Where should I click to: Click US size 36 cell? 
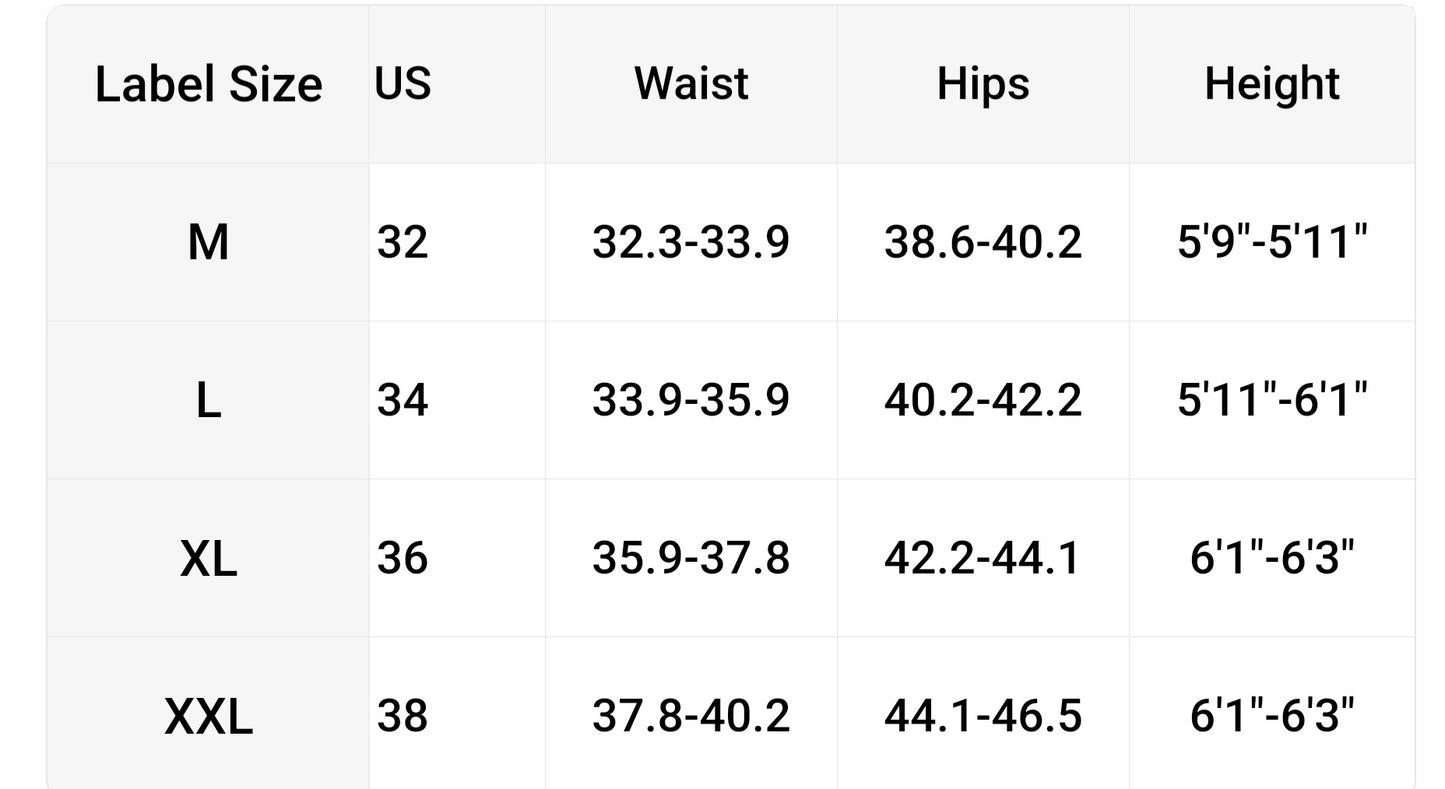coord(403,558)
